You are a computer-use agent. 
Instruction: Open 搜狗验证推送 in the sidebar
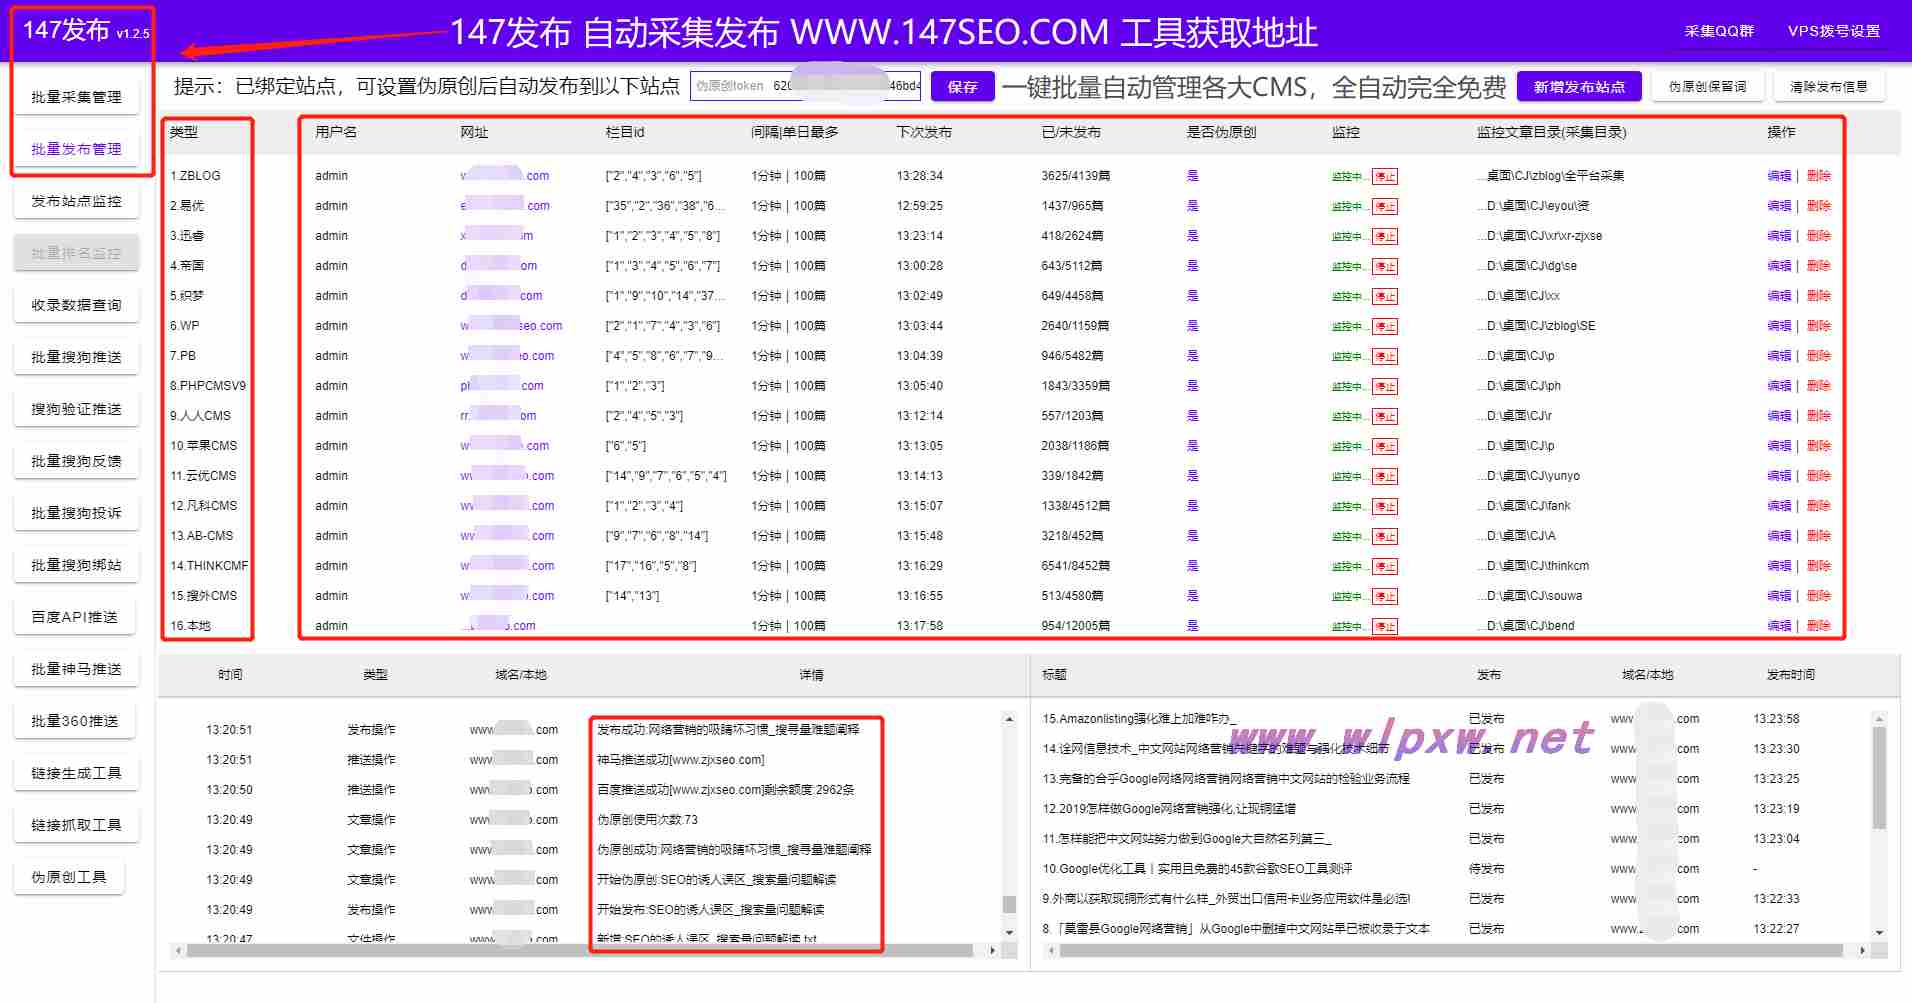(x=76, y=409)
